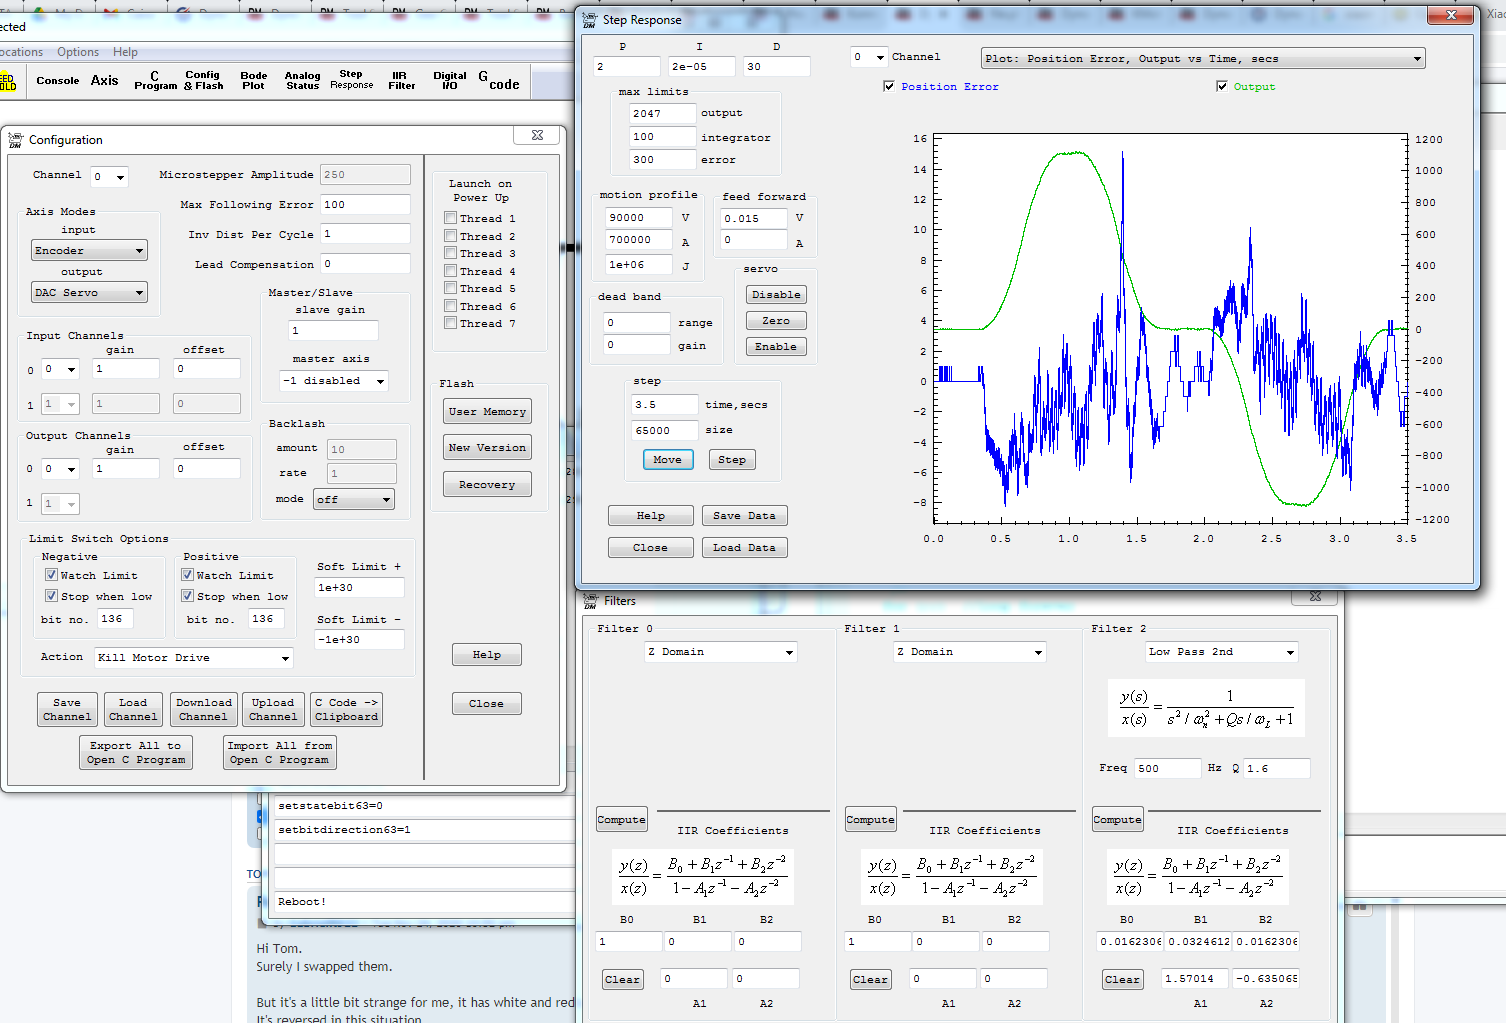Open the Digital I/O screen

click(450, 81)
